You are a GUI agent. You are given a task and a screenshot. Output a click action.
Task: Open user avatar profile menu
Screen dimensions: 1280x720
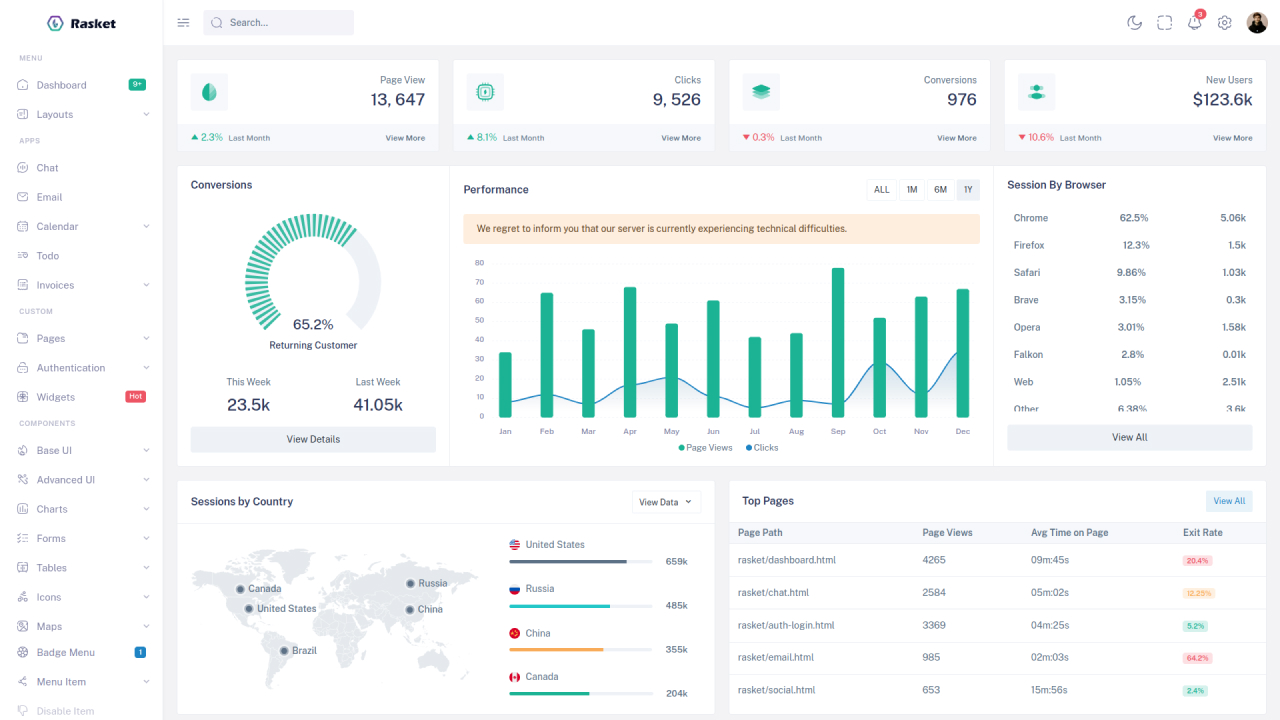tap(1257, 23)
